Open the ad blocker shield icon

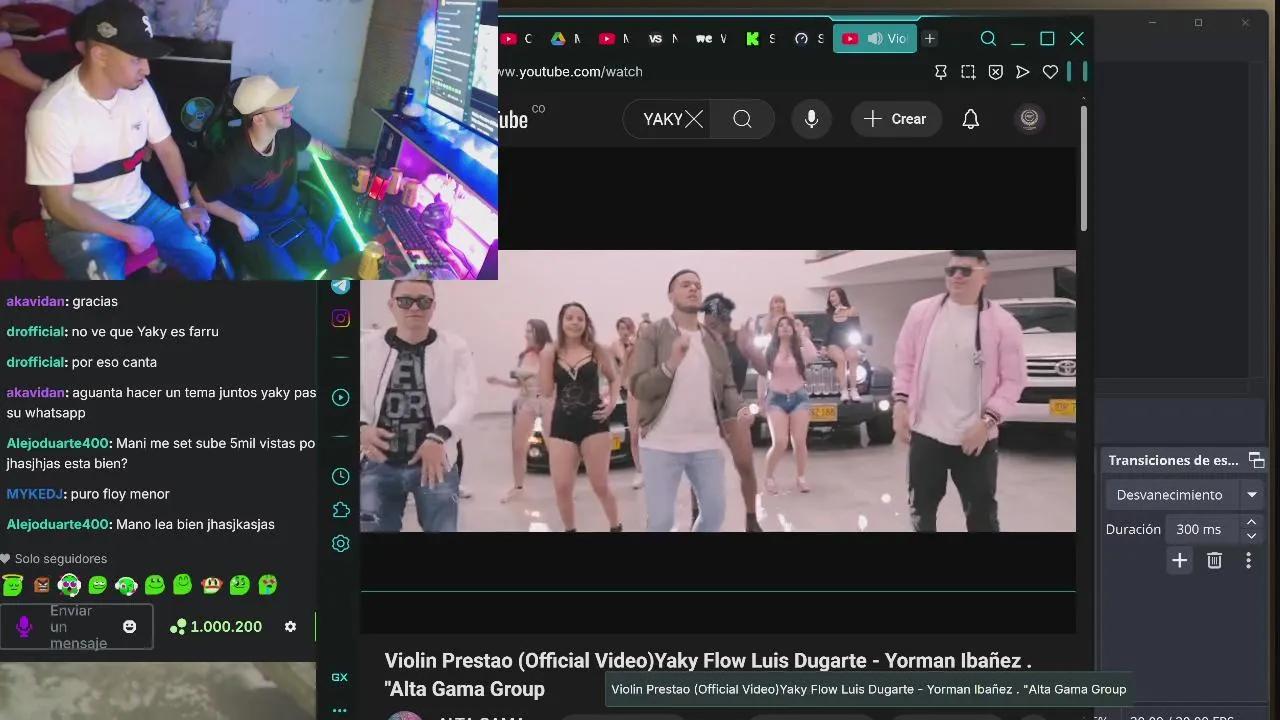pyautogui.click(x=996, y=72)
